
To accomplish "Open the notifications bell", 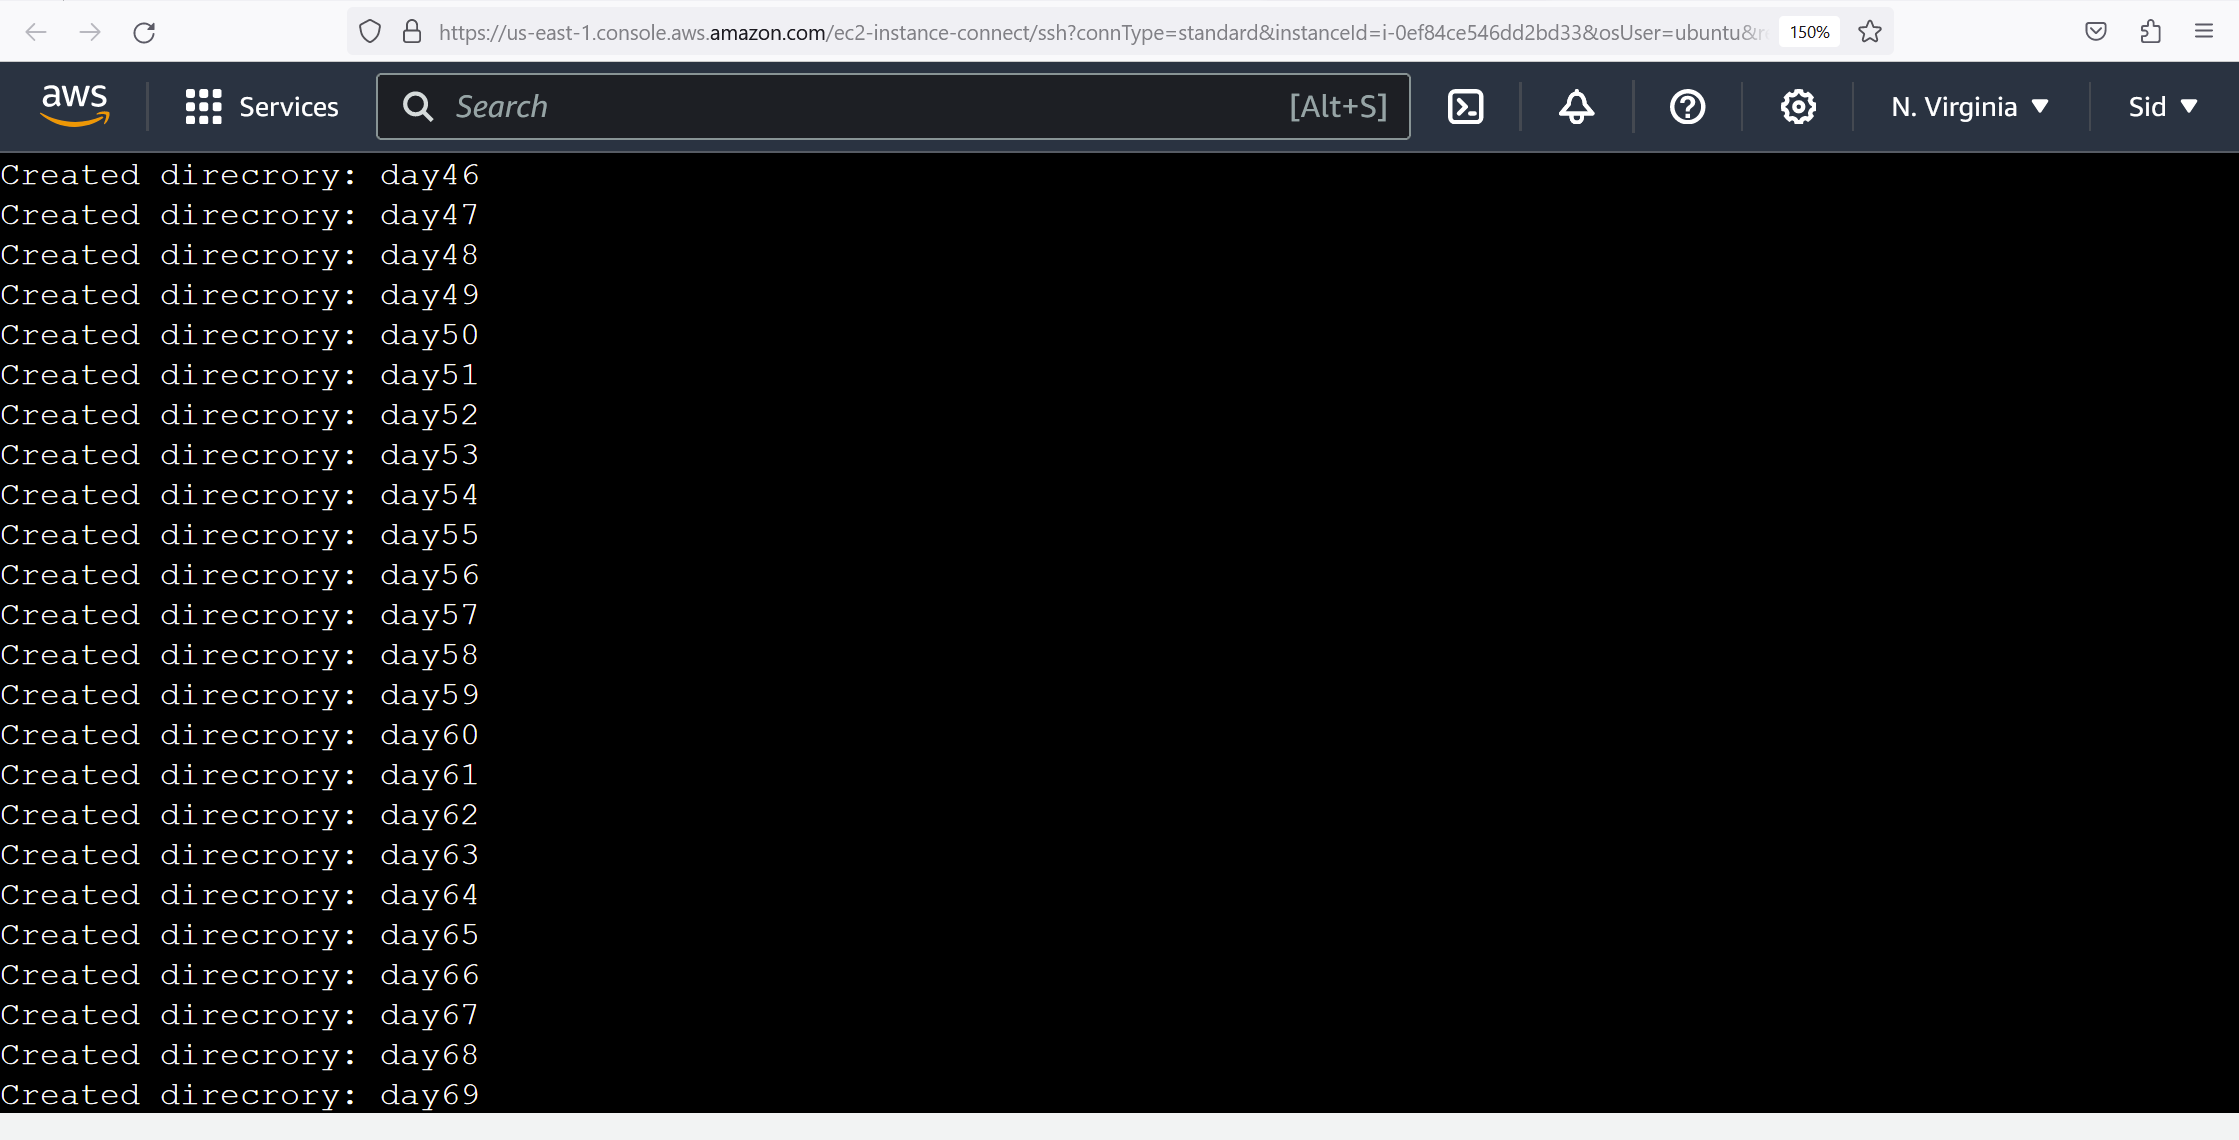I will [x=1576, y=107].
